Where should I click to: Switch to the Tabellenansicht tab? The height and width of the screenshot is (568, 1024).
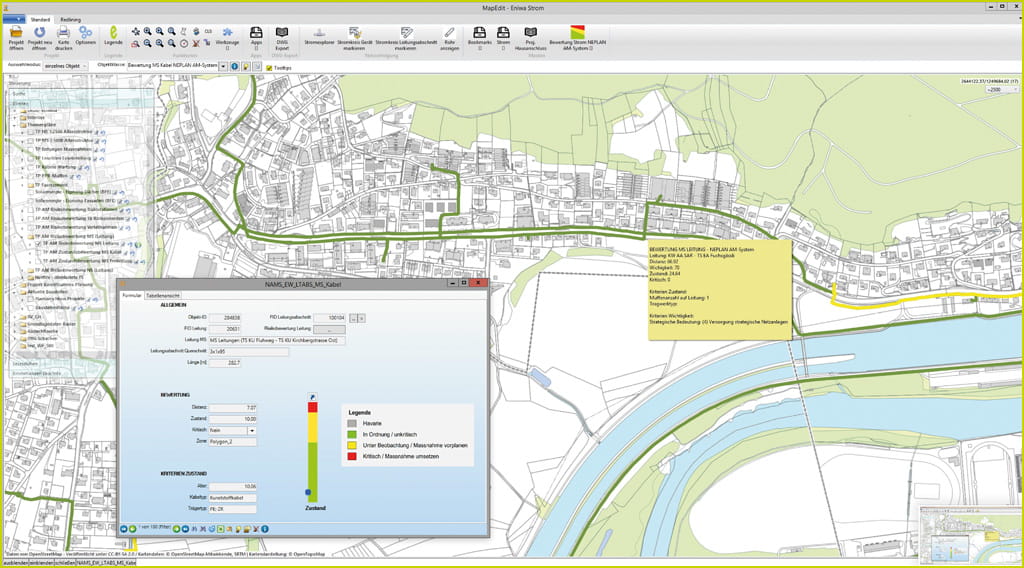[163, 296]
